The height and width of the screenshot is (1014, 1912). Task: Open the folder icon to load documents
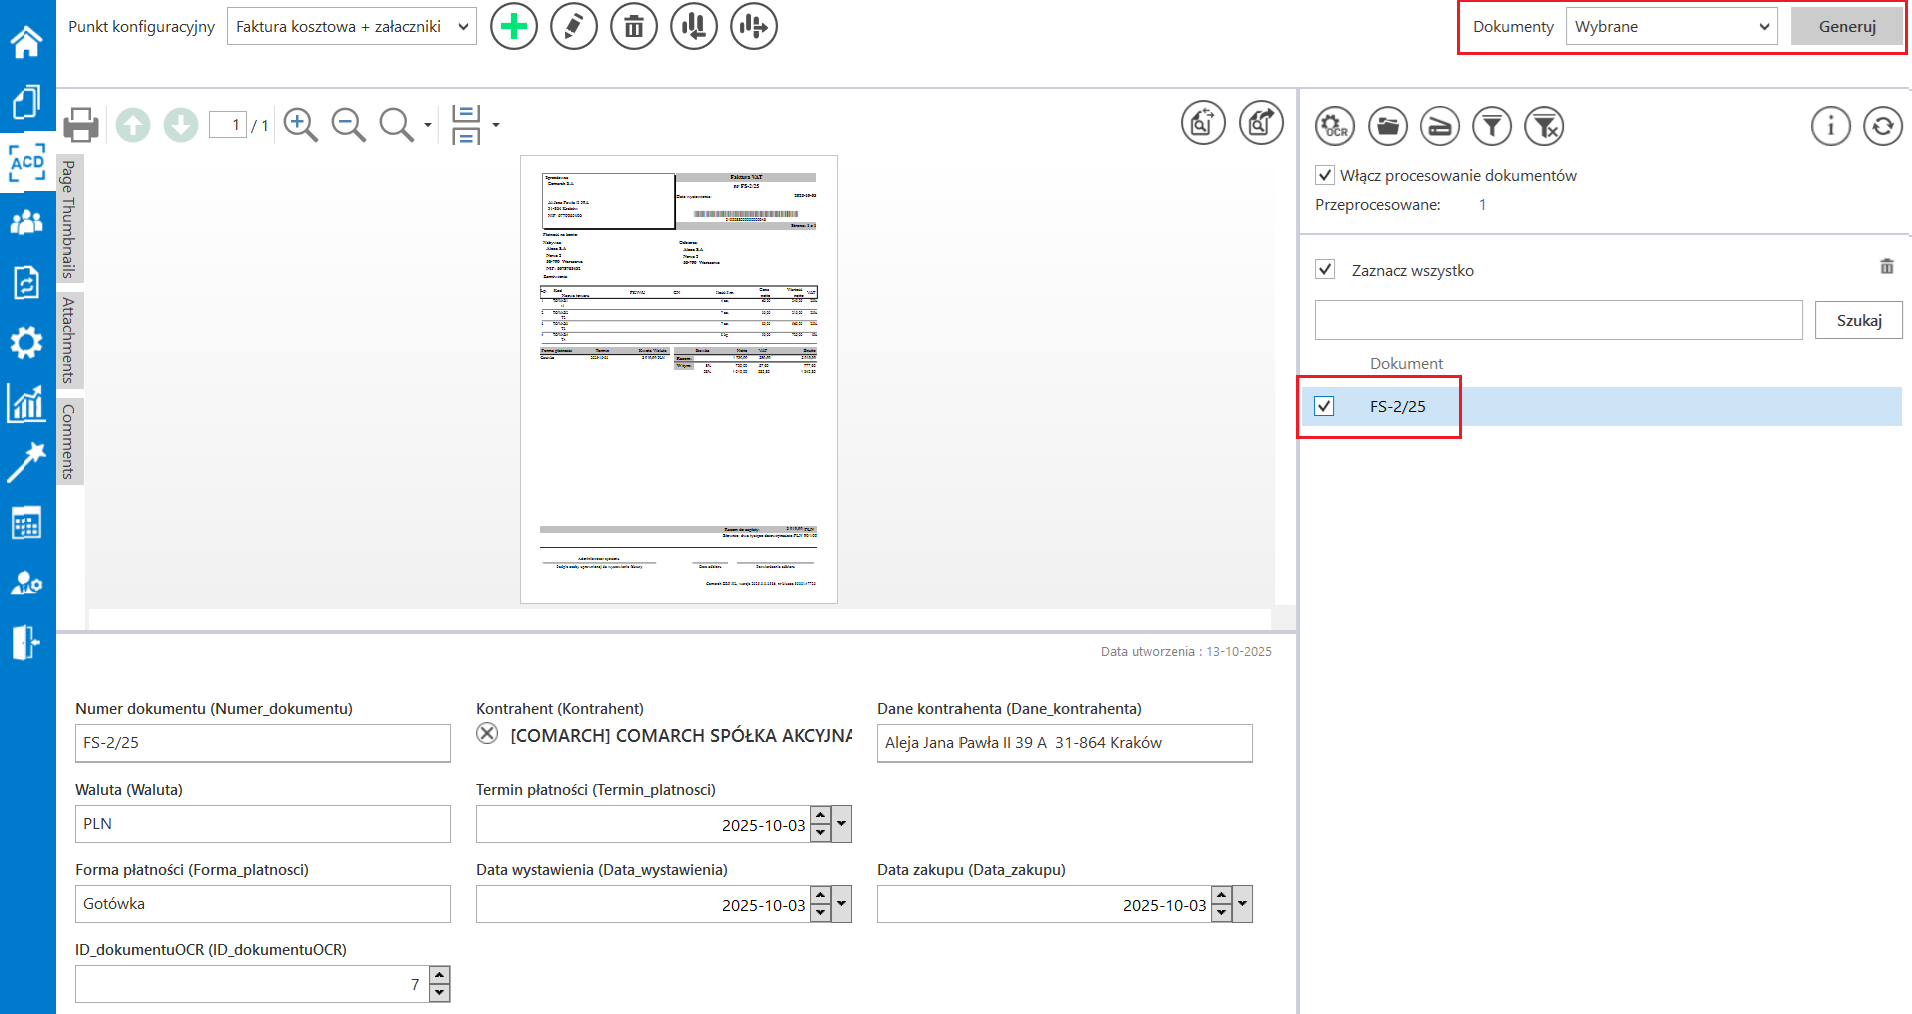pos(1388,126)
